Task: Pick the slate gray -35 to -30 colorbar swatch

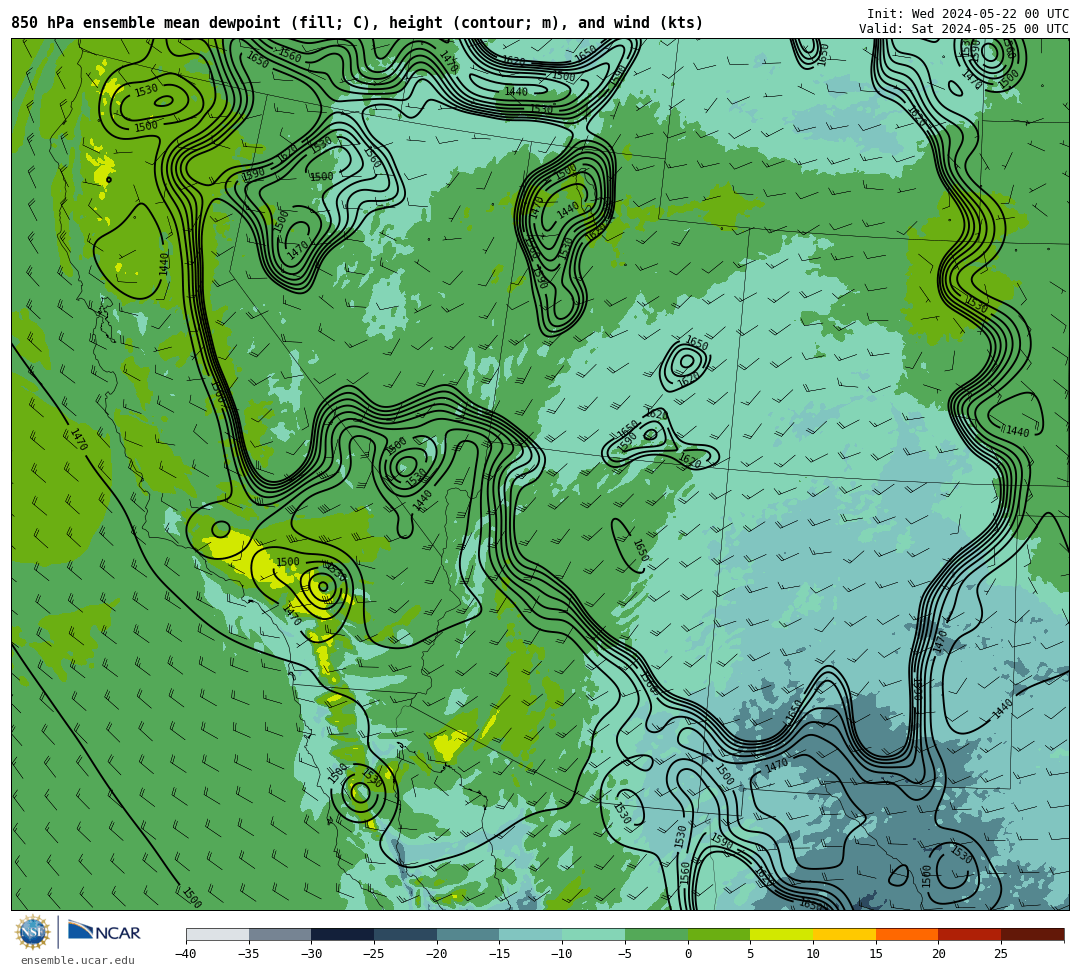Action: pyautogui.click(x=280, y=934)
